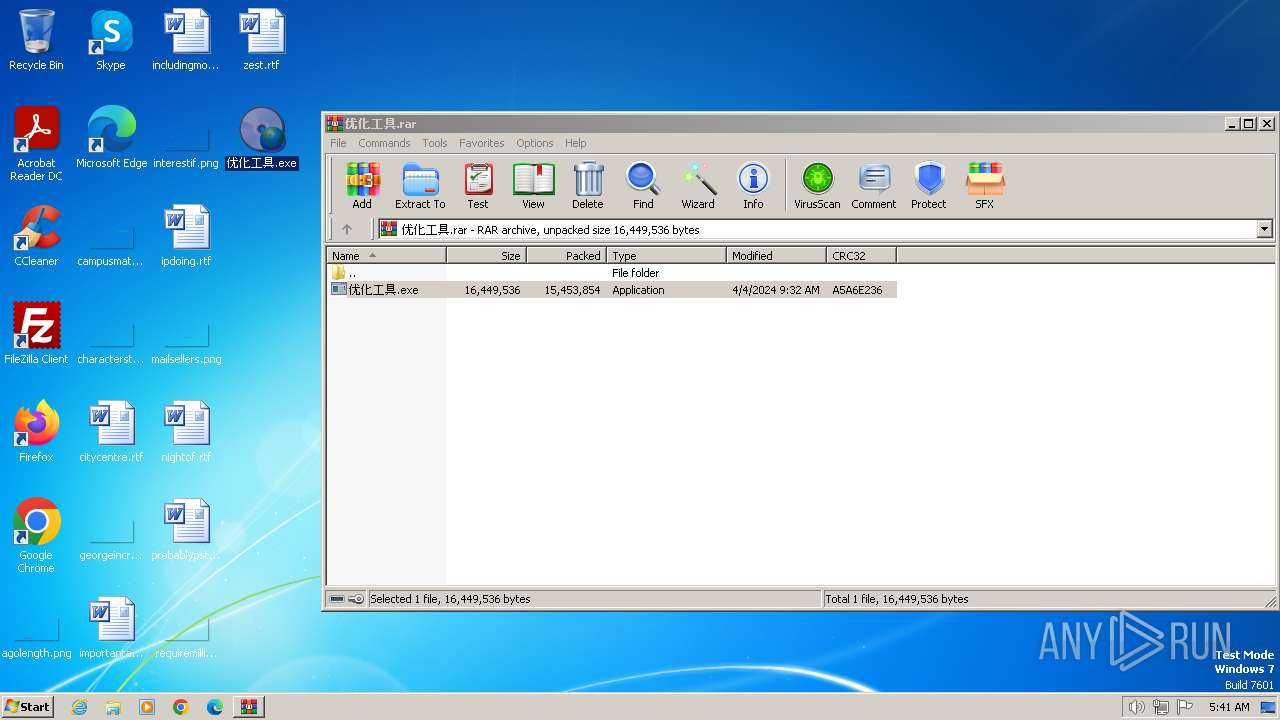Viewport: 1280px width, 720px height.
Task: Select citycentre.rtf desktop file
Action: (x=111, y=432)
